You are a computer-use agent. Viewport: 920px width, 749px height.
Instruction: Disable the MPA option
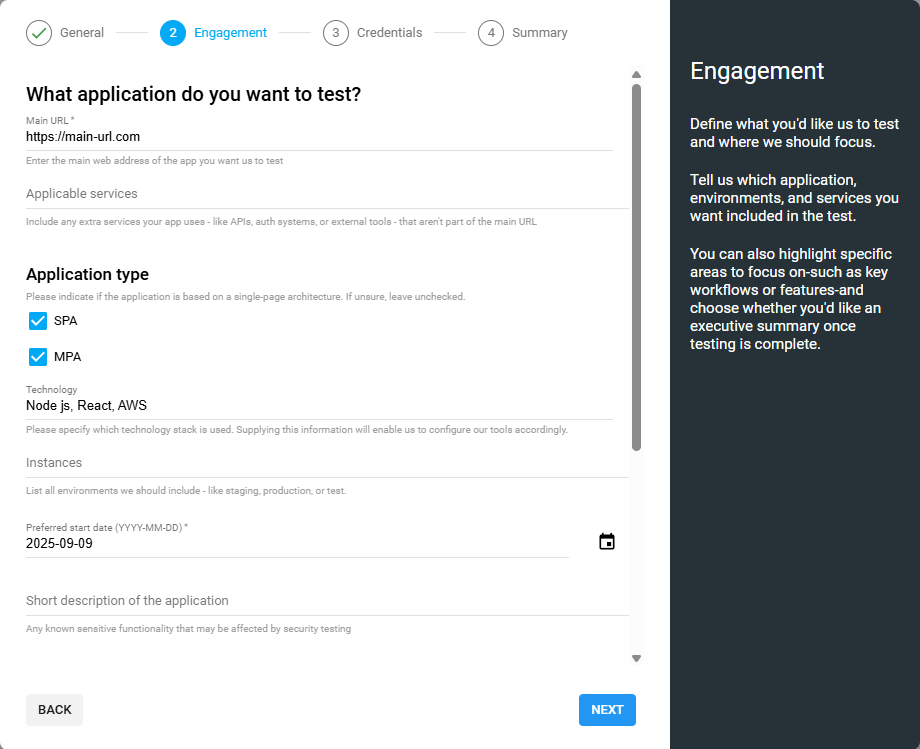tap(36, 356)
